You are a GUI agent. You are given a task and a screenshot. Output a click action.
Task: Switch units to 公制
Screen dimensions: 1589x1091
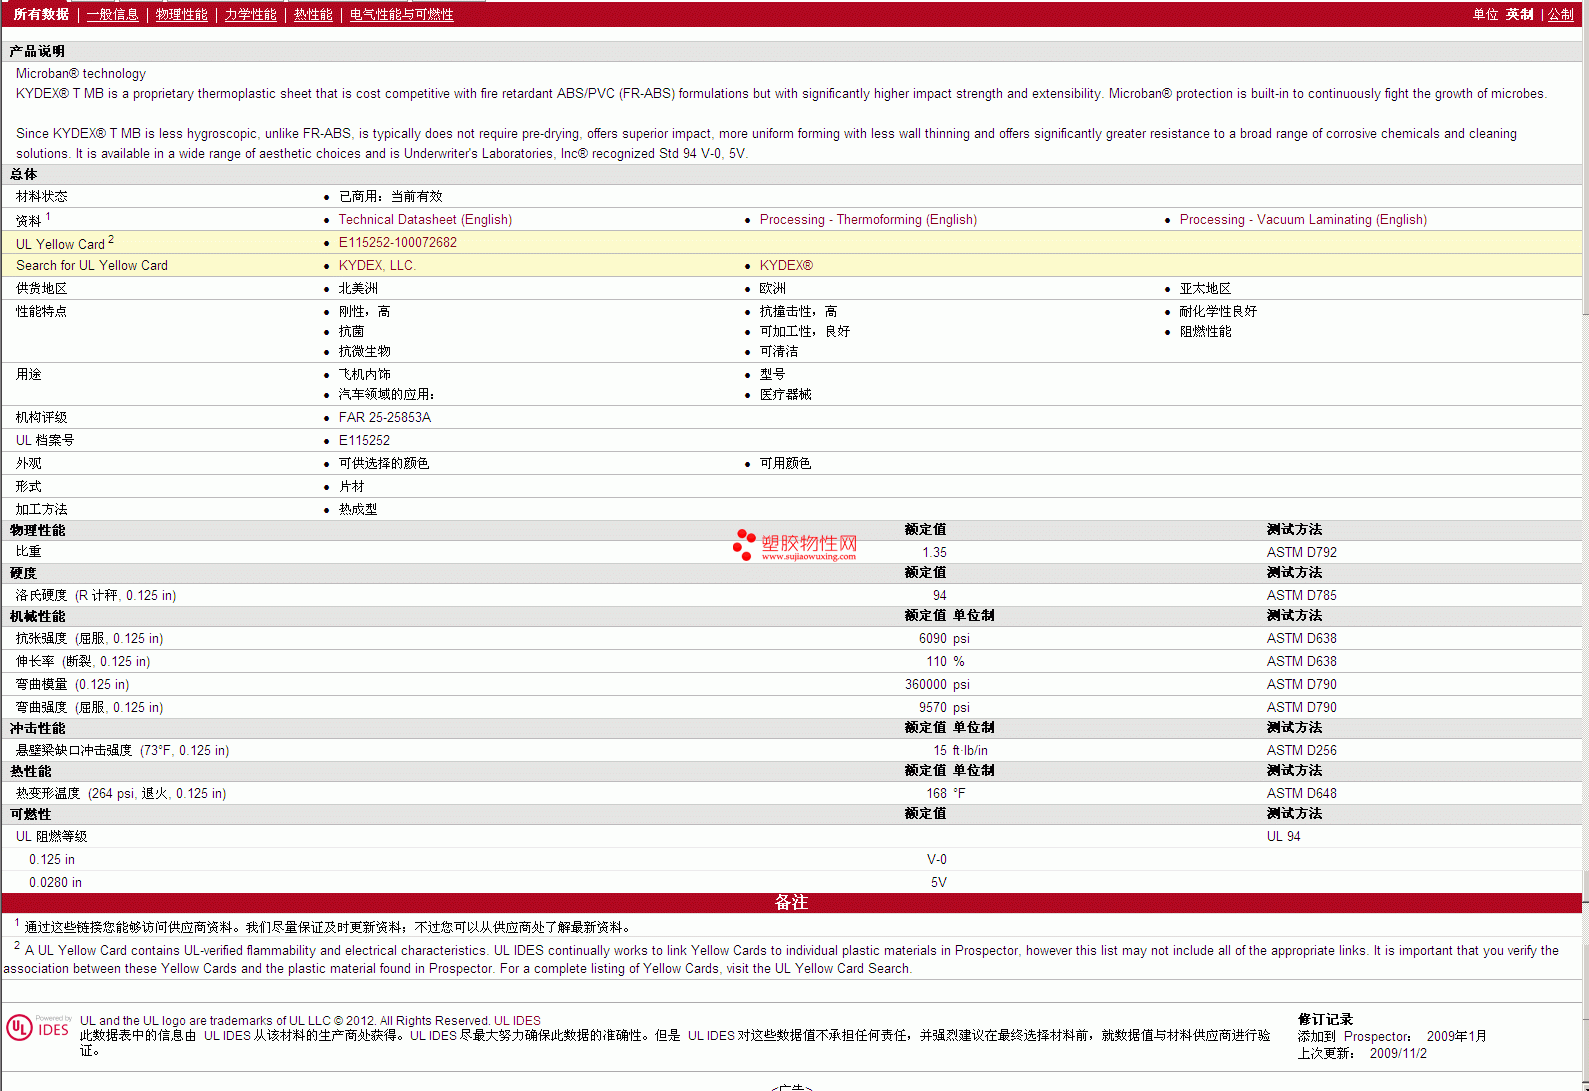click(x=1561, y=14)
